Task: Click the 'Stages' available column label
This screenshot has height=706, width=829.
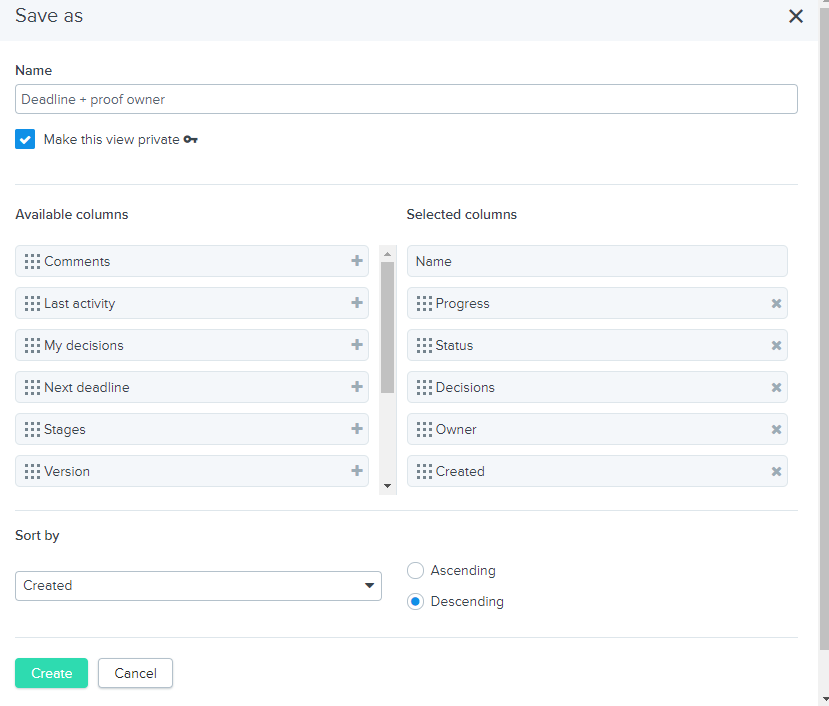Action: pos(65,429)
